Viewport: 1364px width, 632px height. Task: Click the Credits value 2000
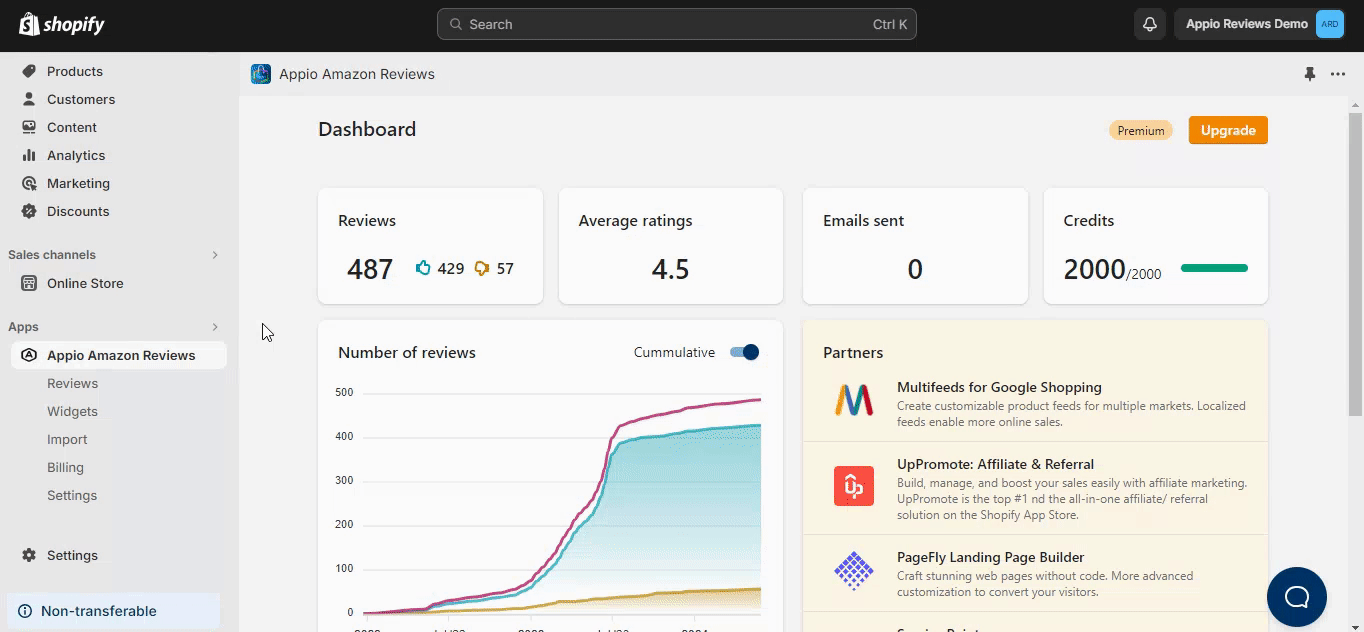[x=1094, y=269]
